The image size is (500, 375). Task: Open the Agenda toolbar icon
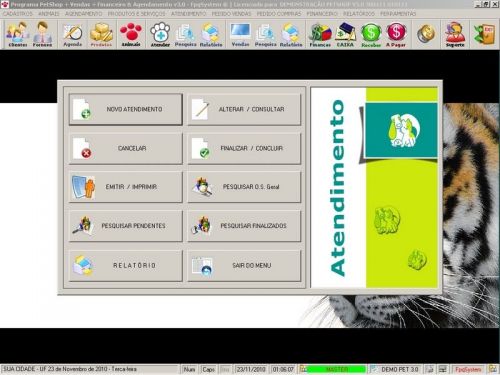coord(73,34)
